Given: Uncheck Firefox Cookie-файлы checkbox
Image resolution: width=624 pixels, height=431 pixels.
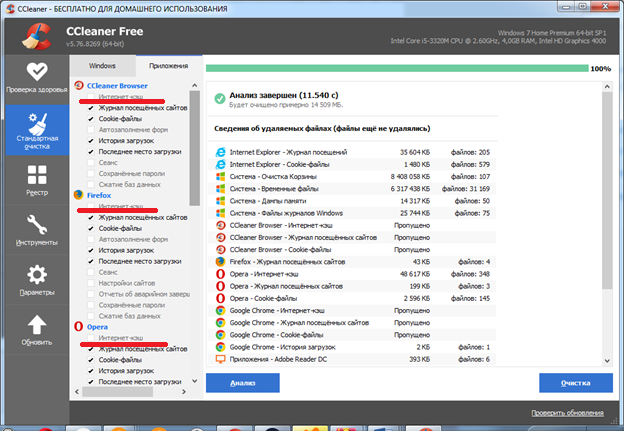Looking at the screenshot, I should (x=91, y=228).
